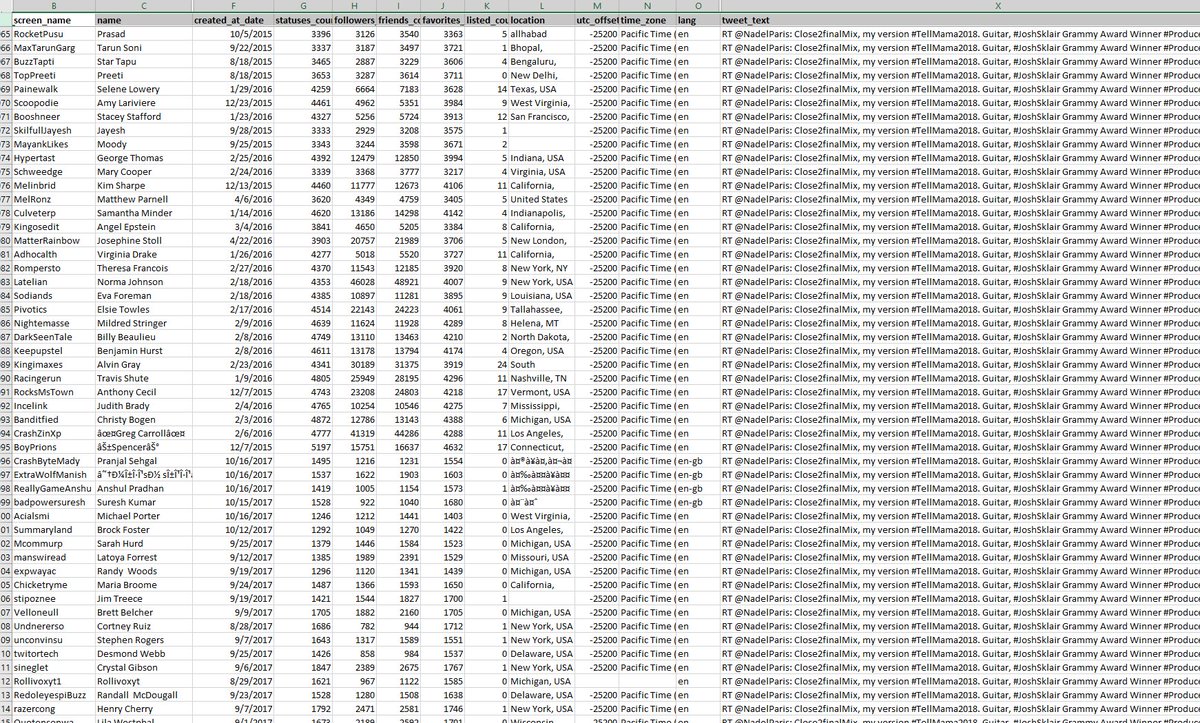Click the Summaryland screen name cell

pyautogui.click(x=53, y=529)
